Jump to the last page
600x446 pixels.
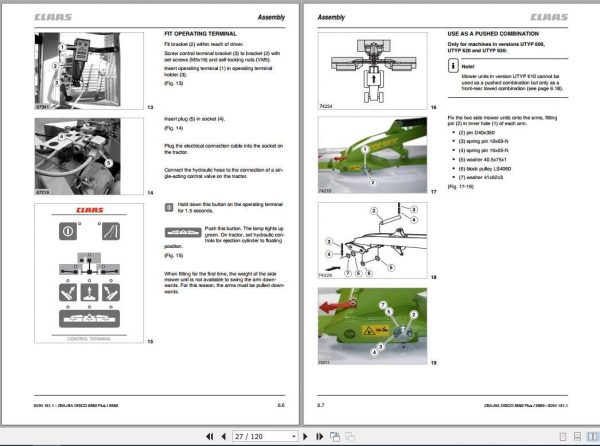(320, 436)
